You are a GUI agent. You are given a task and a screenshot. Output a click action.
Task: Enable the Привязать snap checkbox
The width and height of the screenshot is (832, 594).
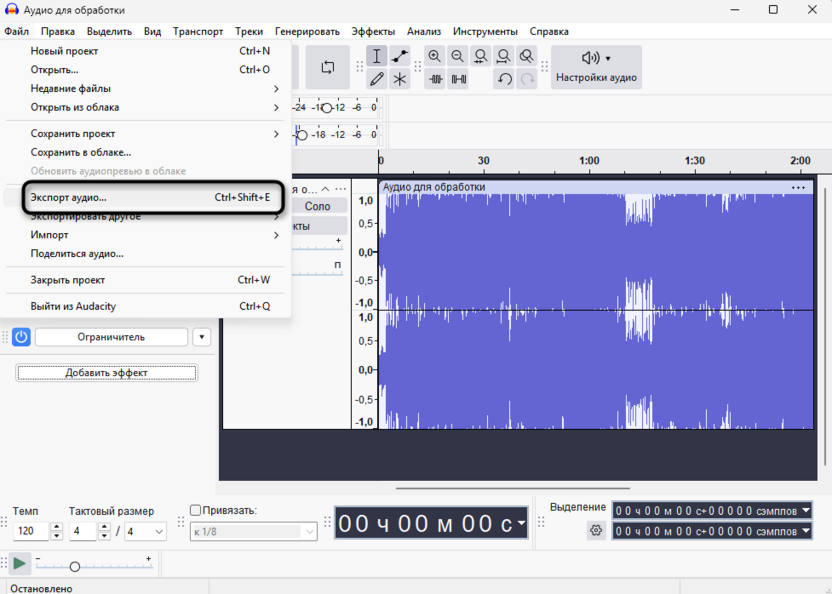click(195, 510)
